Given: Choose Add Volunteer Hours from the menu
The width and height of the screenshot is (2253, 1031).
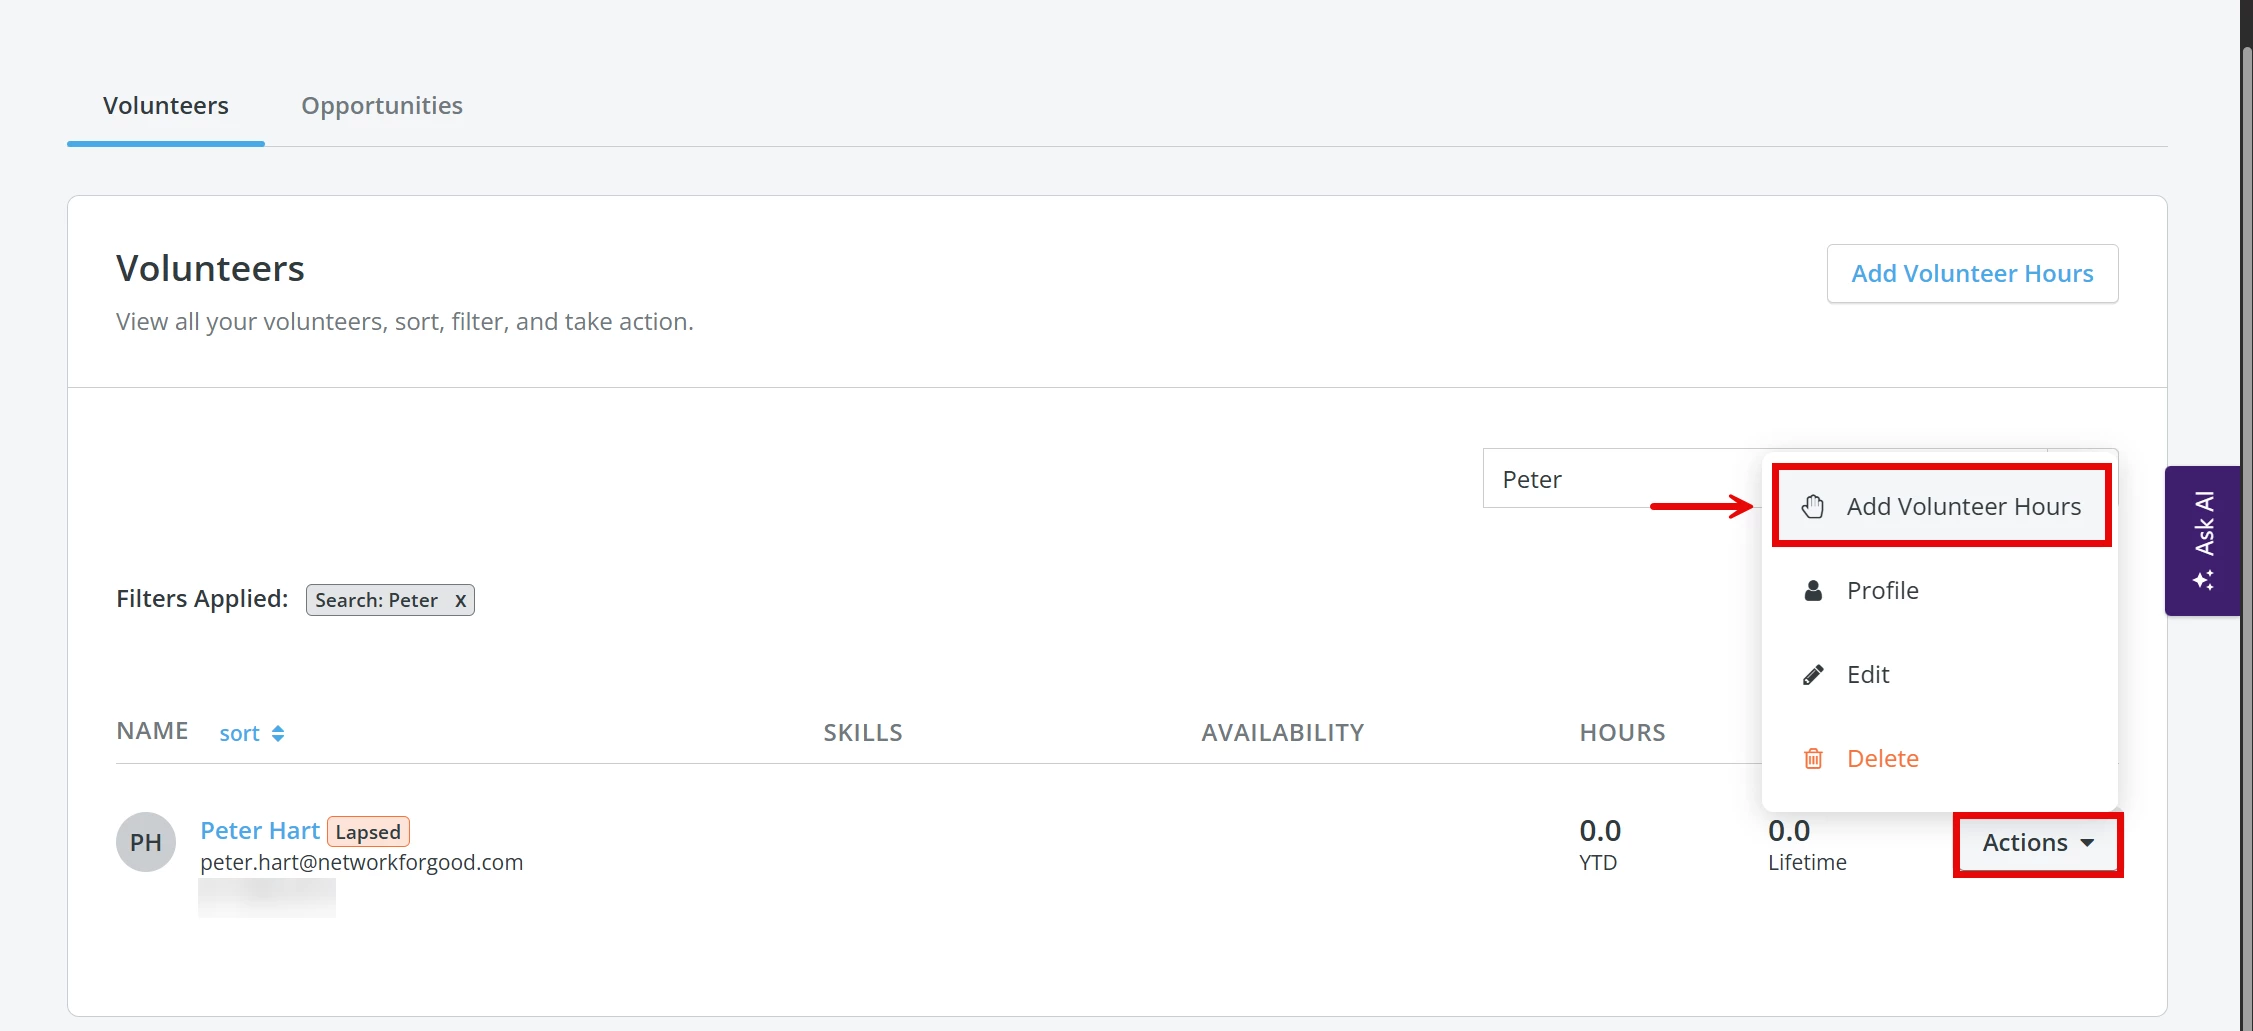Looking at the screenshot, I should tap(1963, 505).
